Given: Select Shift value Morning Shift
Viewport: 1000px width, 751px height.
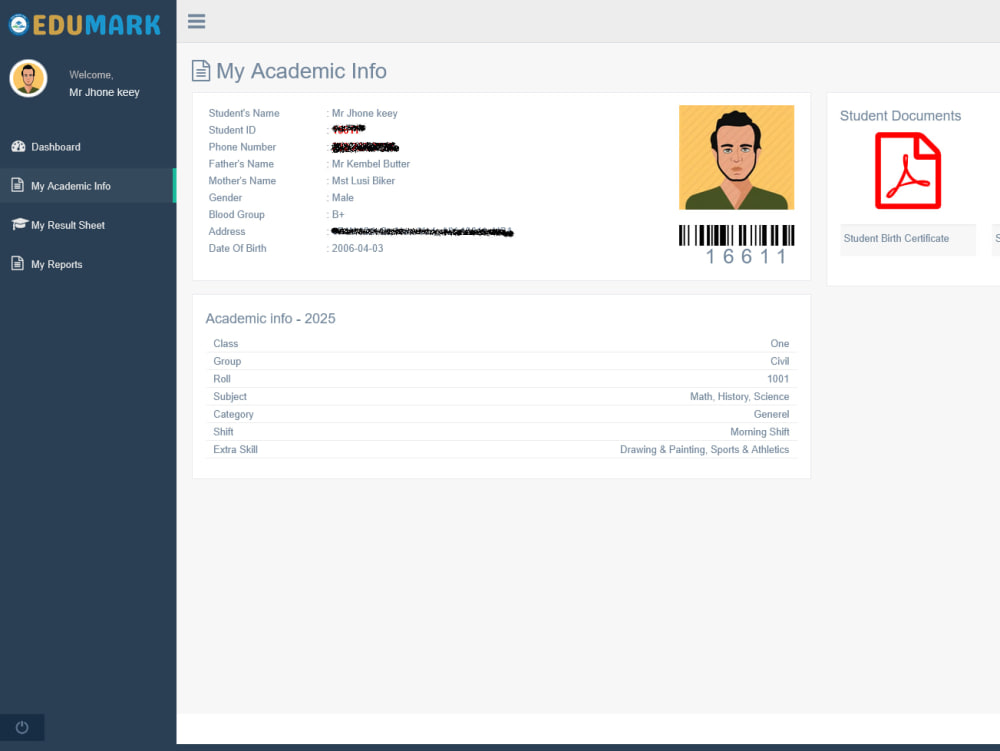Looking at the screenshot, I should tap(760, 432).
